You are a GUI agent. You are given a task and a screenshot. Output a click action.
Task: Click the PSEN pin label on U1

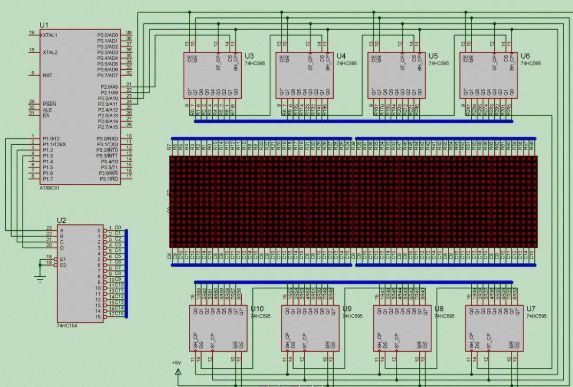click(49, 104)
